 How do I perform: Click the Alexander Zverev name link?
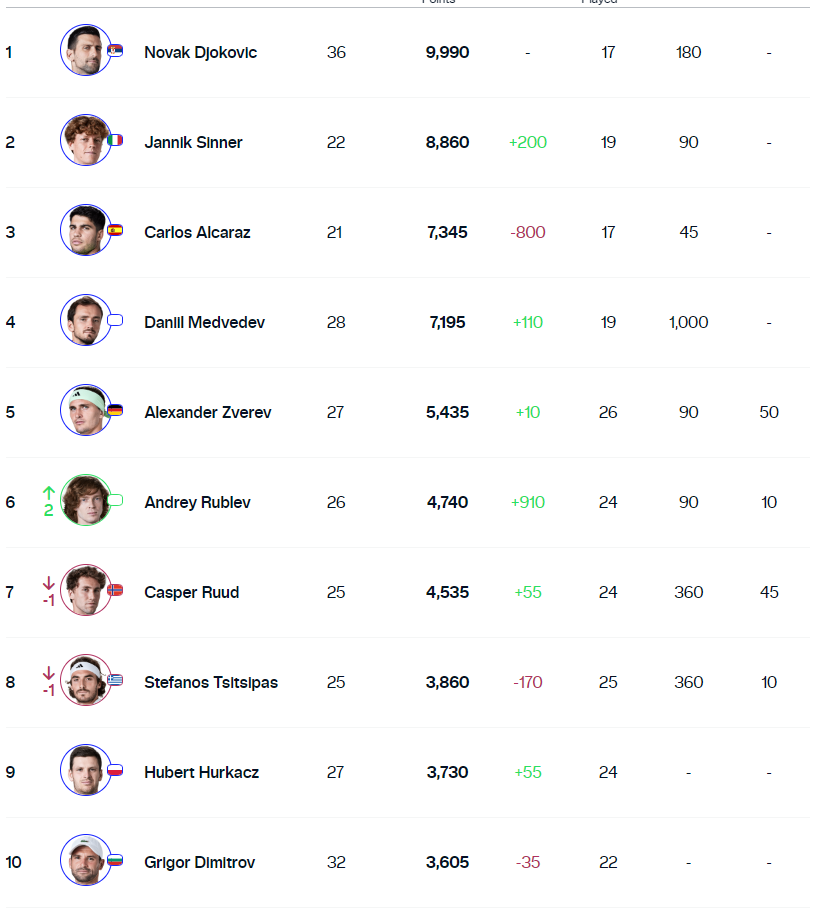coord(207,412)
